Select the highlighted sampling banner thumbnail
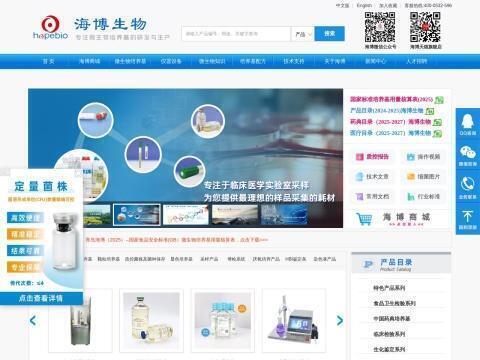The image size is (480, 360). [137, 215]
